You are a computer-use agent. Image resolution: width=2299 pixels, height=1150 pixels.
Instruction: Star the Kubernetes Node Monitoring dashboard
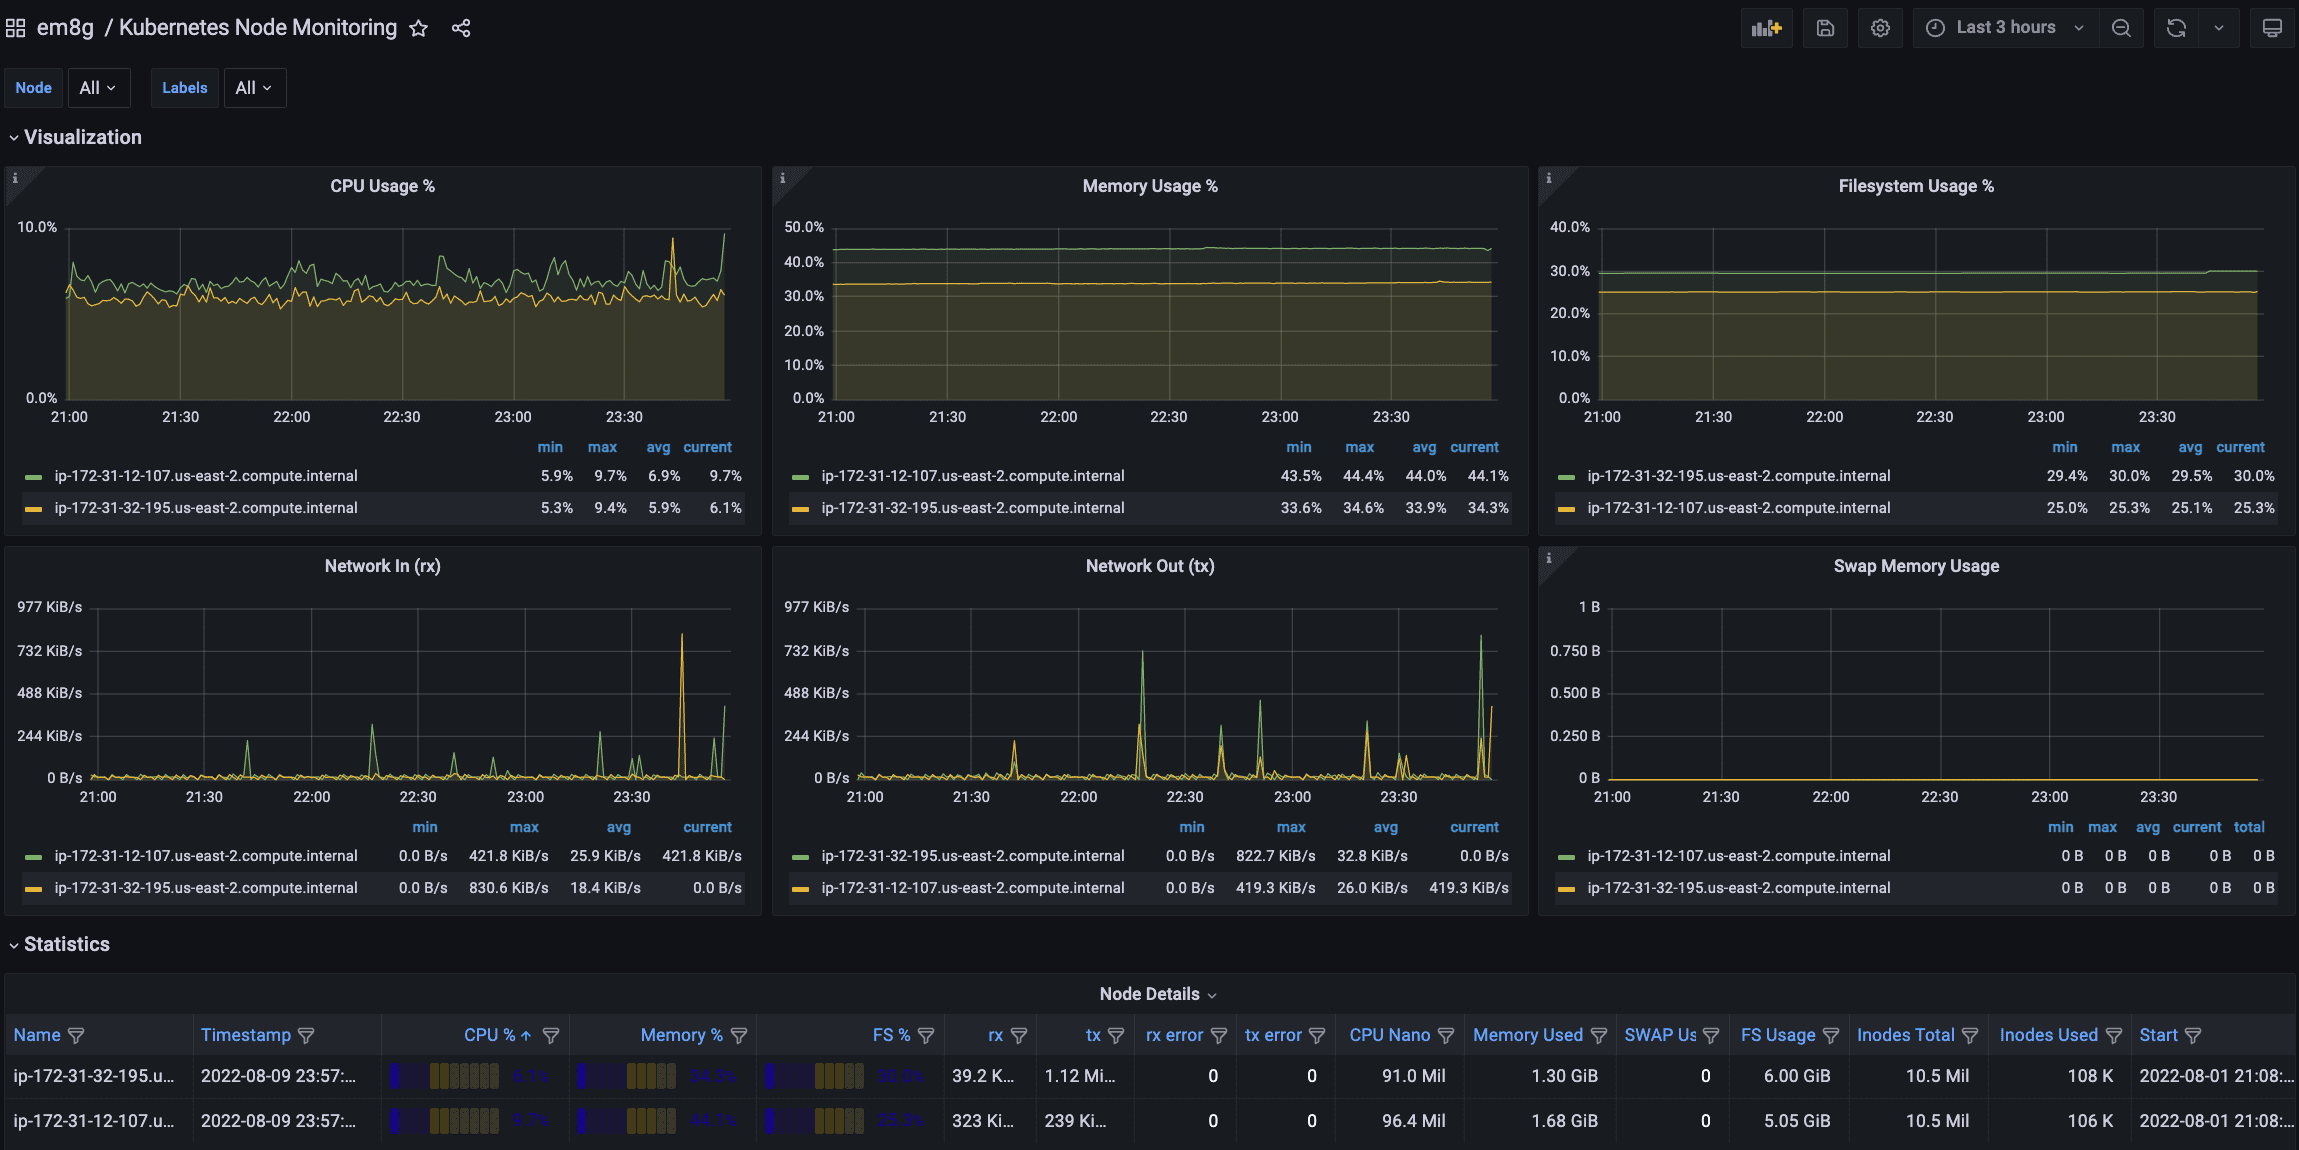click(419, 28)
